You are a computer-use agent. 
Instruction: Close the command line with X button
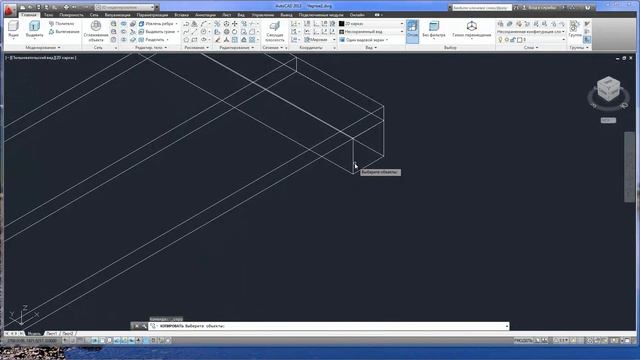point(136,326)
